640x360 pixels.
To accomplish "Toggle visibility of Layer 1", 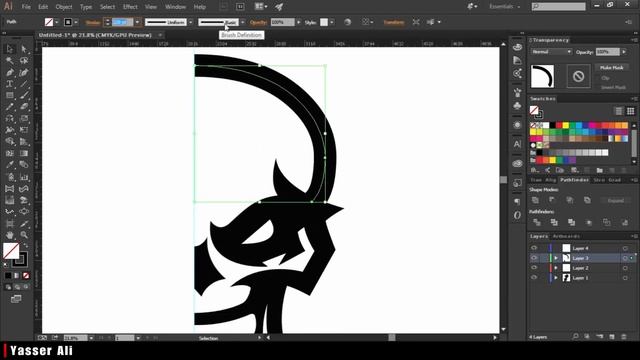I will (x=534, y=278).
